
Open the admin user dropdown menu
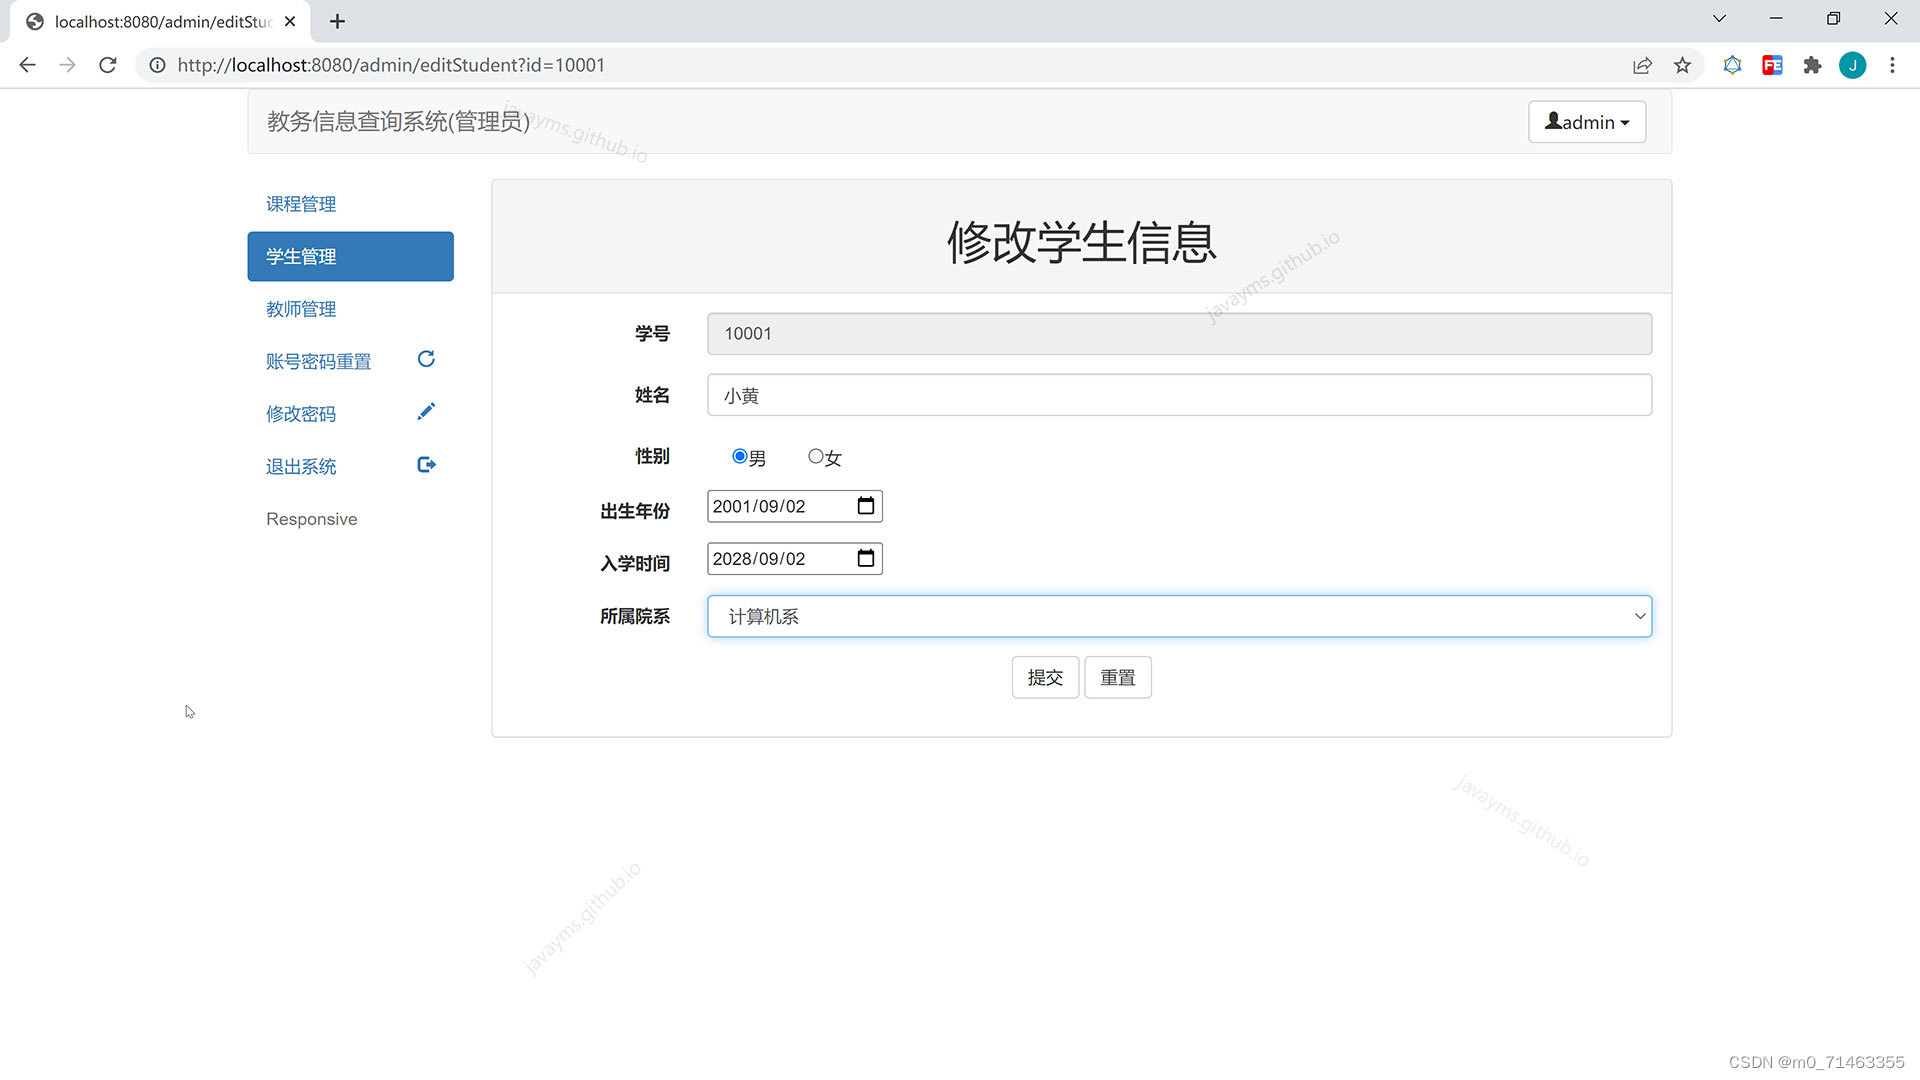click(1587, 122)
